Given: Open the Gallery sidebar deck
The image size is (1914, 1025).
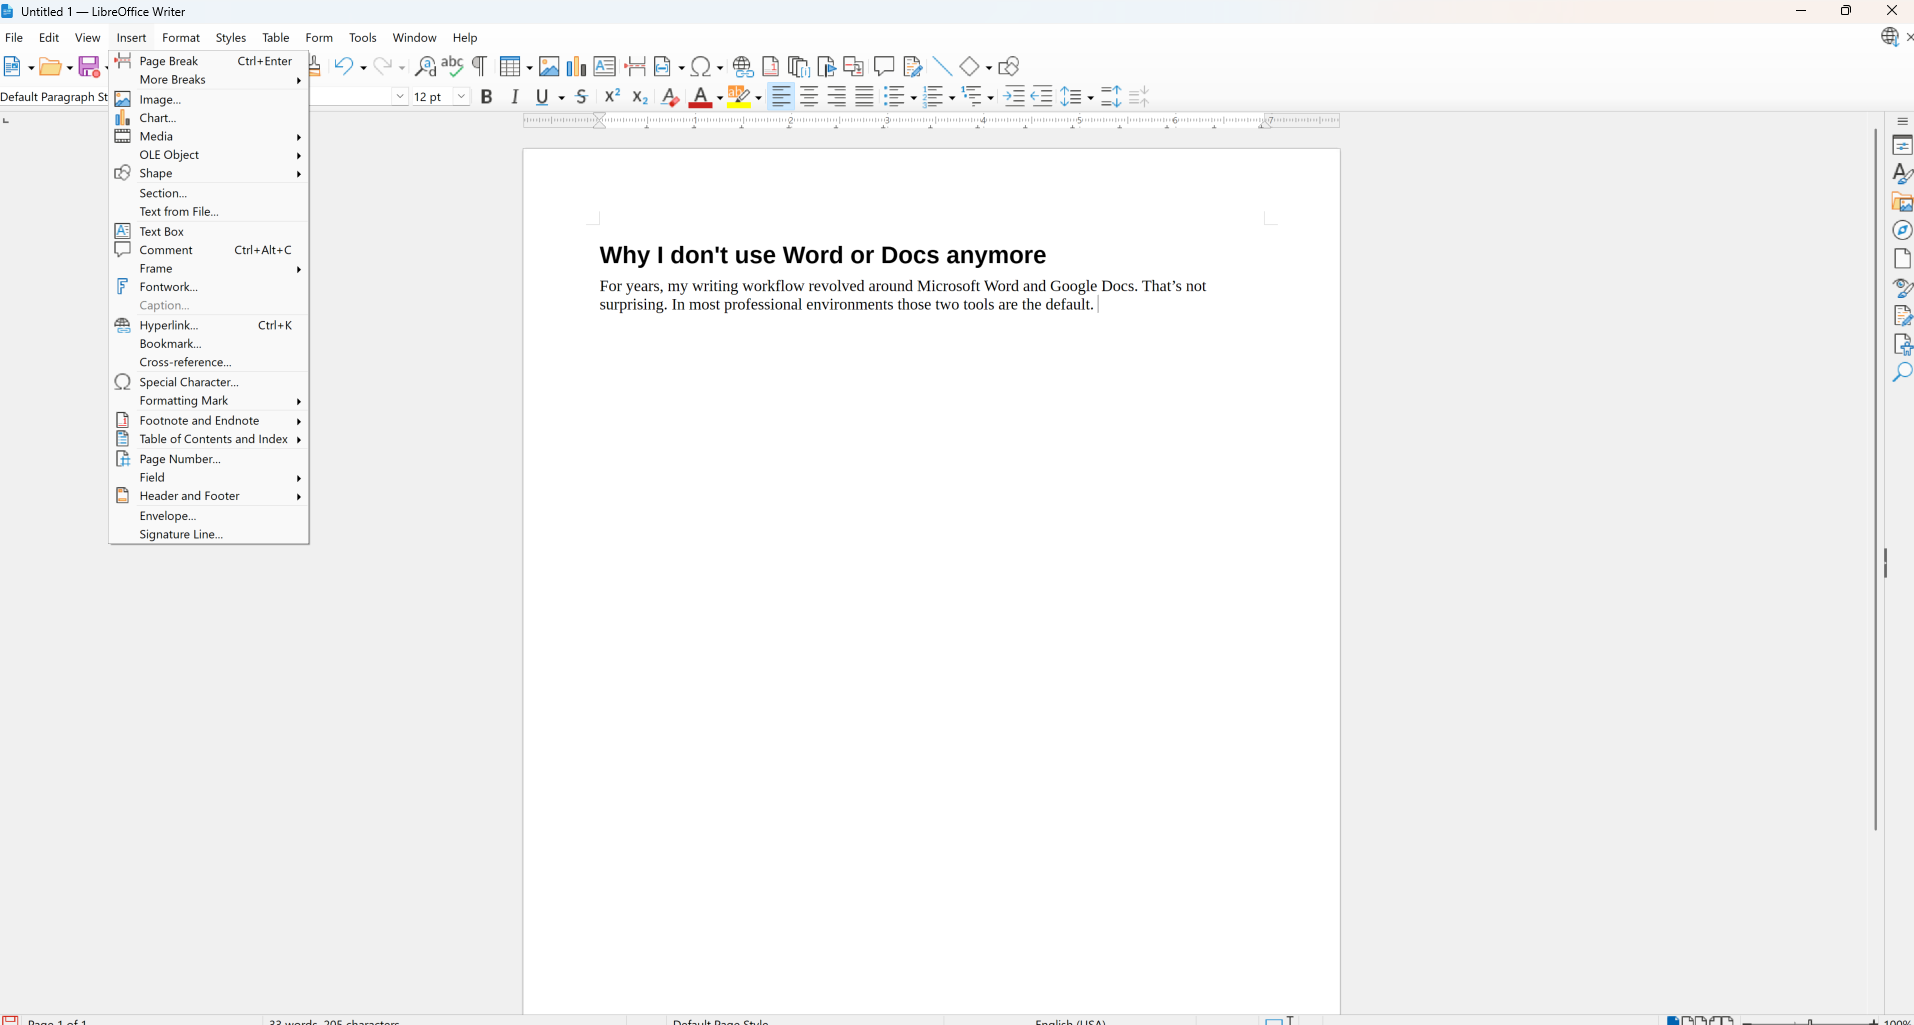Looking at the screenshot, I should 1902,202.
